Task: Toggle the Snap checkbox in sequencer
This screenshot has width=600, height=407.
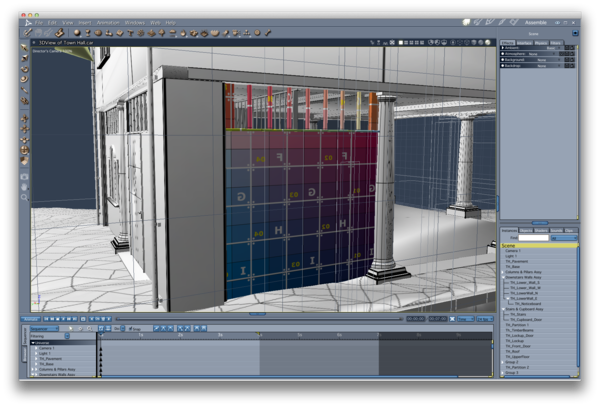Action: pyautogui.click(x=130, y=329)
